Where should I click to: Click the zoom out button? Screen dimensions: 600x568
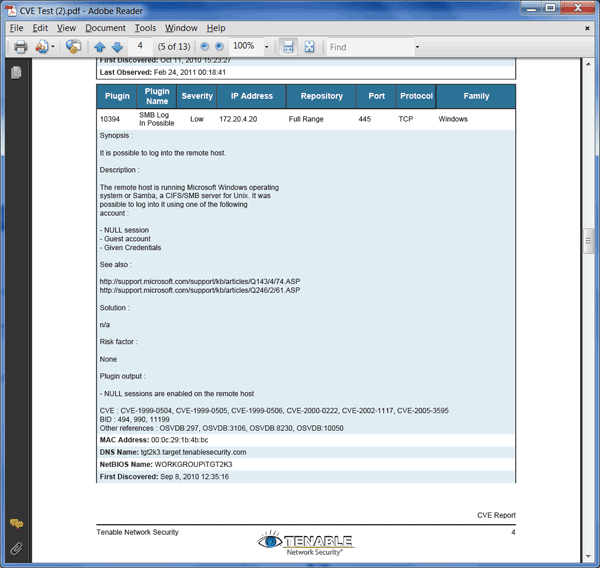(204, 47)
